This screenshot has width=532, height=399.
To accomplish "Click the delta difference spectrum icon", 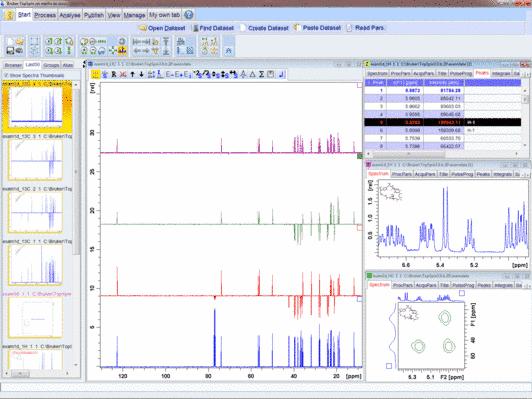I will [x=252, y=74].
